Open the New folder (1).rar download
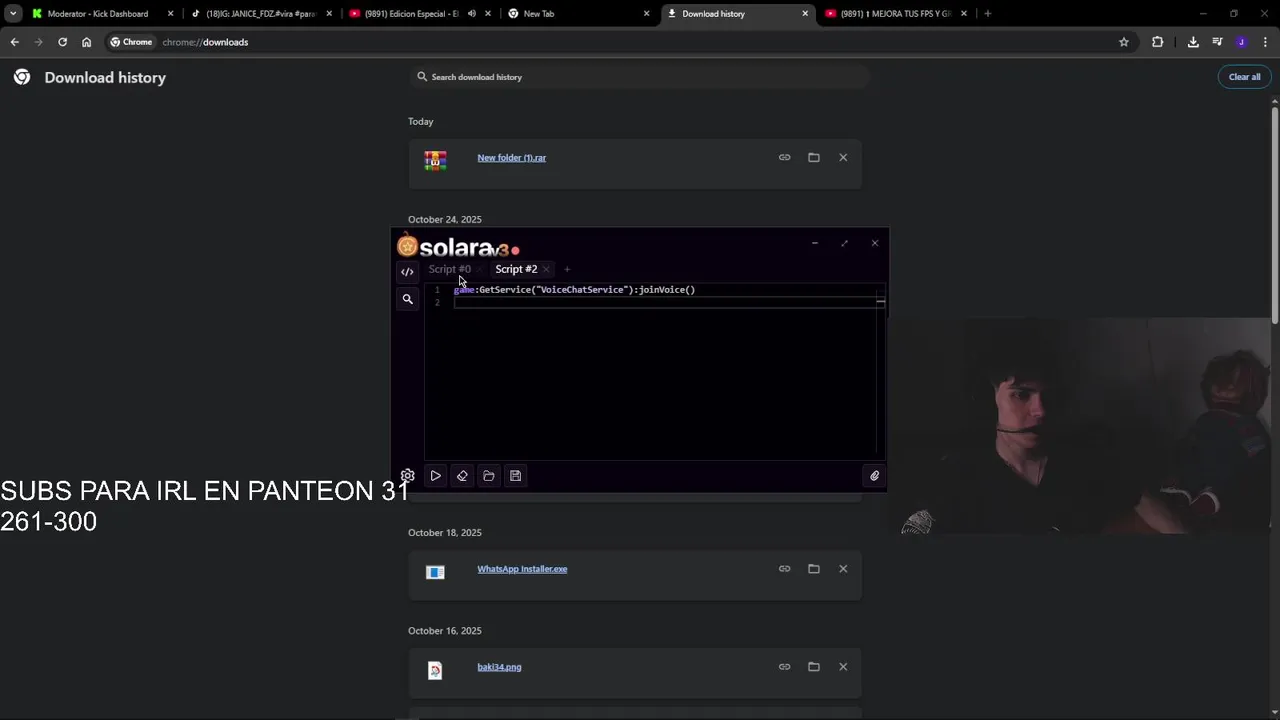Image resolution: width=1280 pixels, height=720 pixels. [x=511, y=158]
